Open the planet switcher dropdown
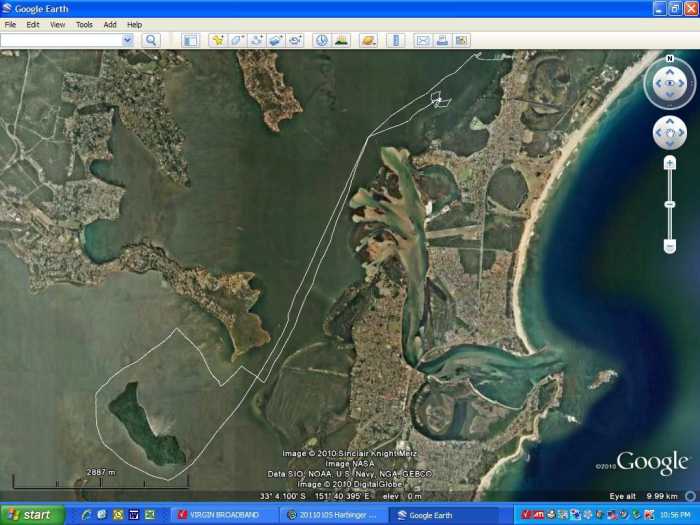The width and height of the screenshot is (700, 525). tap(368, 40)
